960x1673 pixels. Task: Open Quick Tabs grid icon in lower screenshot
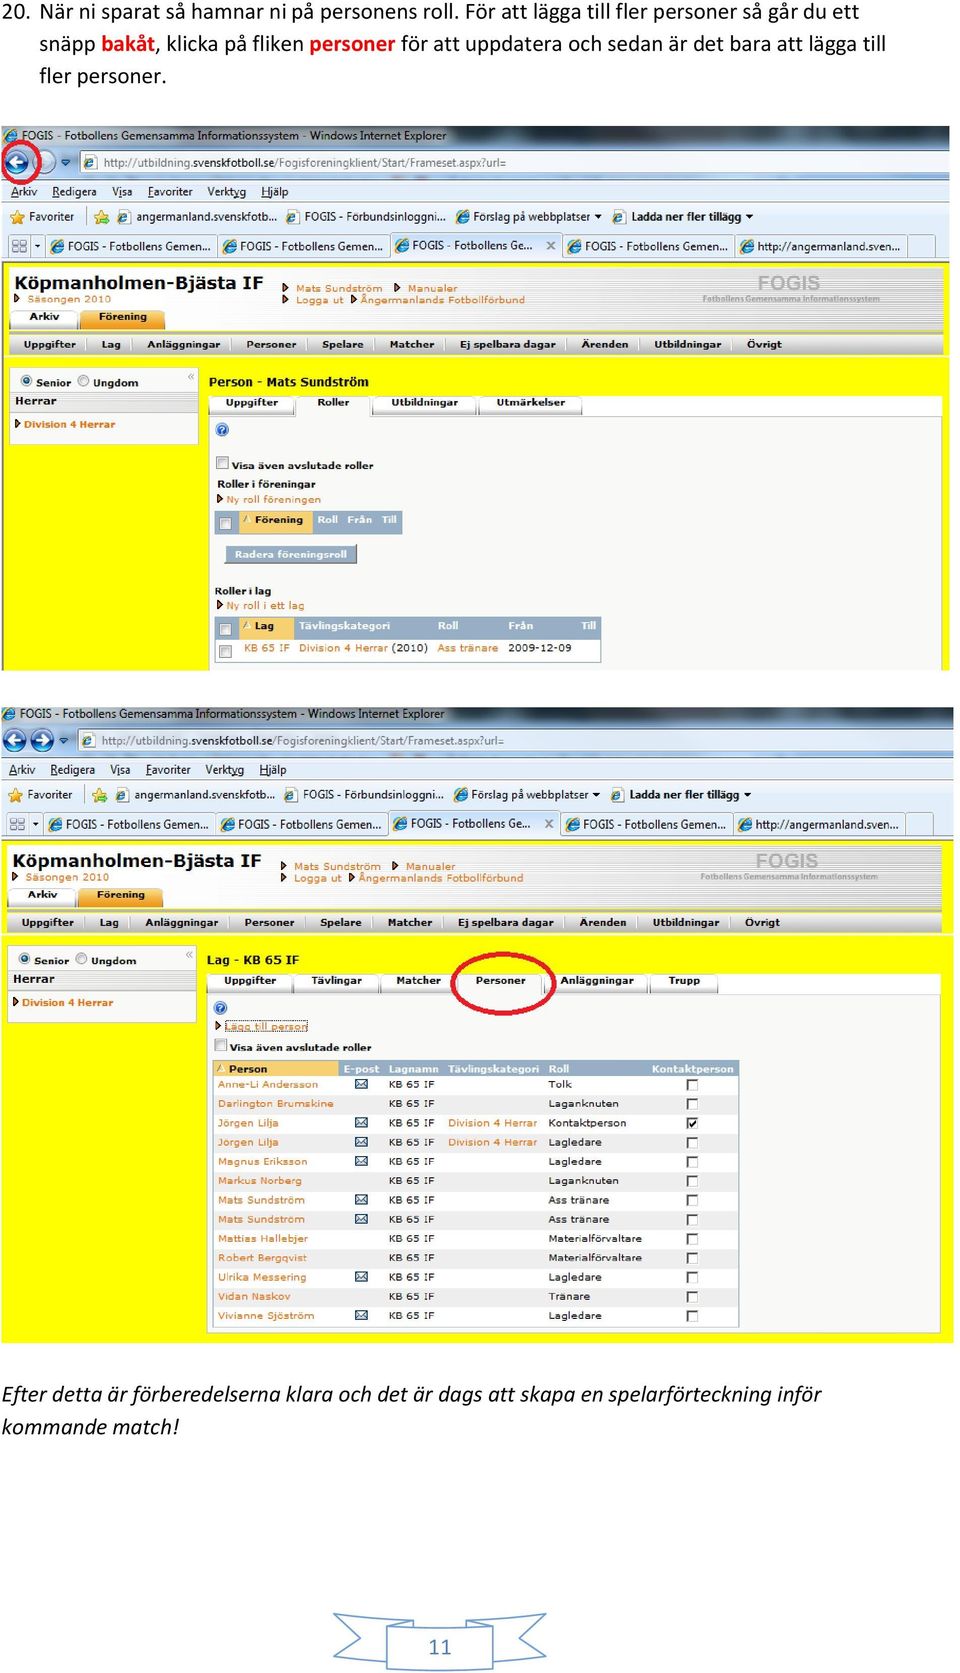pos(17,824)
